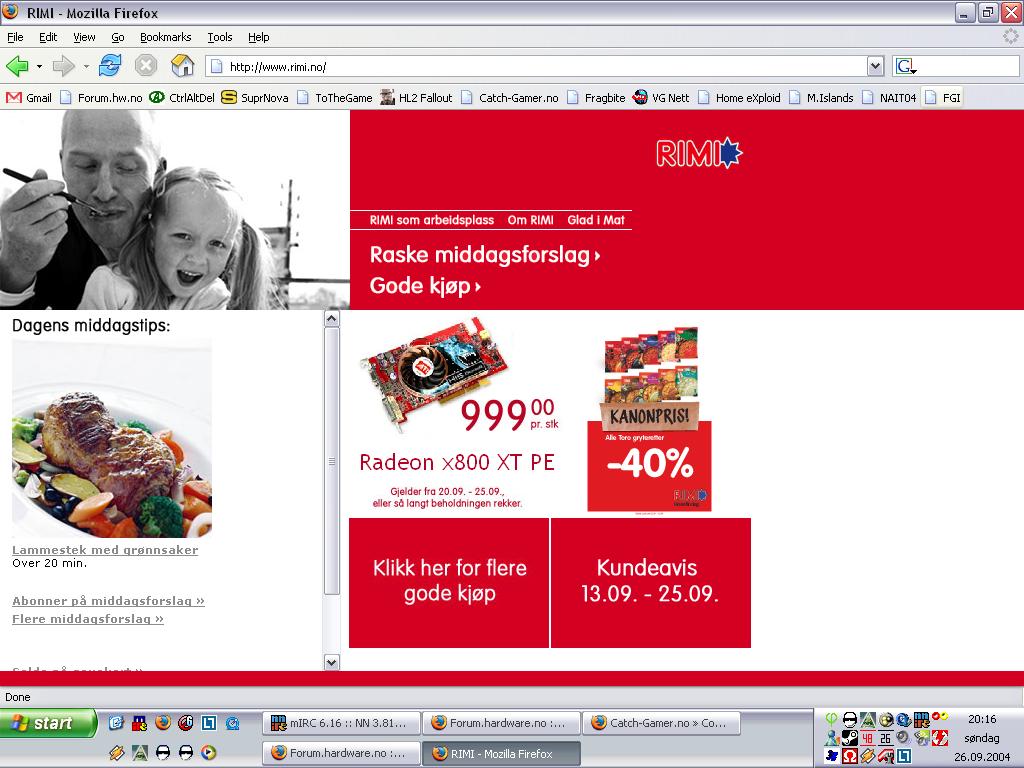Open the 'Lammestek med grønnsaker' recipe link
Screen dimensions: 1024x768
click(x=105, y=550)
